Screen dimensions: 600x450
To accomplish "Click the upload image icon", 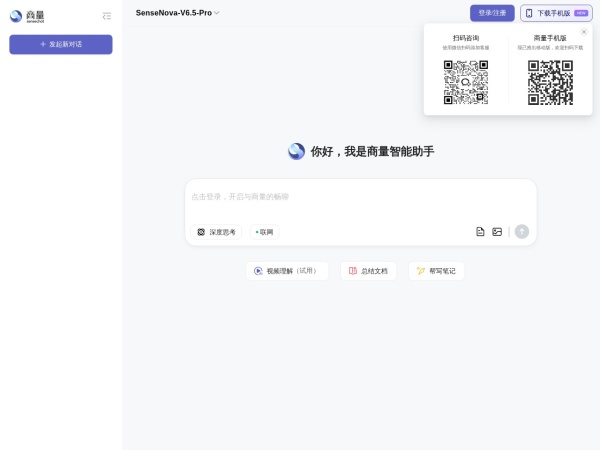I will 497,232.
